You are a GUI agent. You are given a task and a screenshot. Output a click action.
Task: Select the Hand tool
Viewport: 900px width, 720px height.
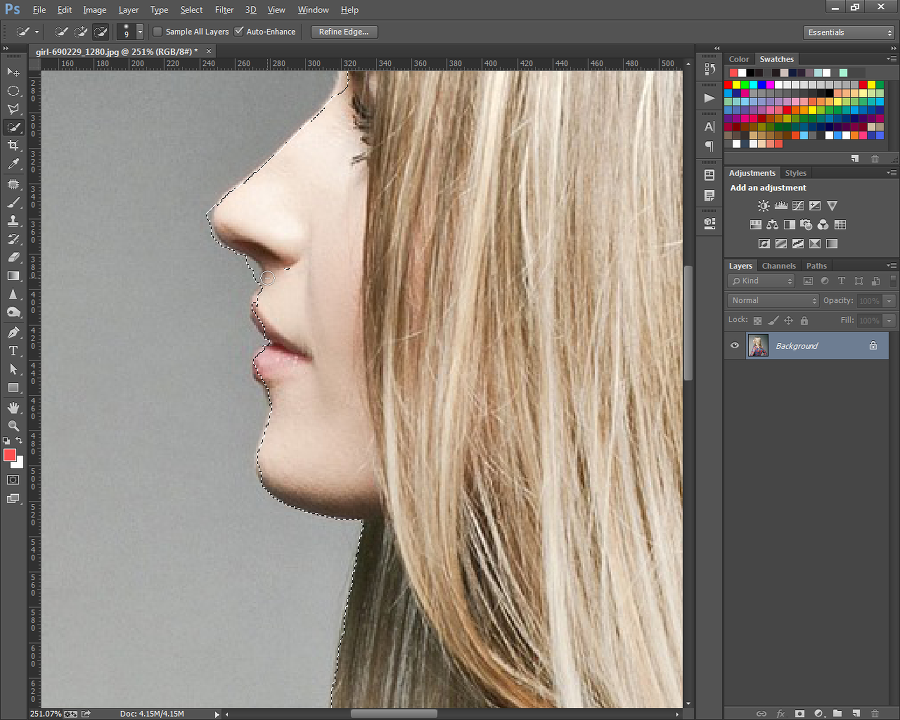click(x=13, y=407)
